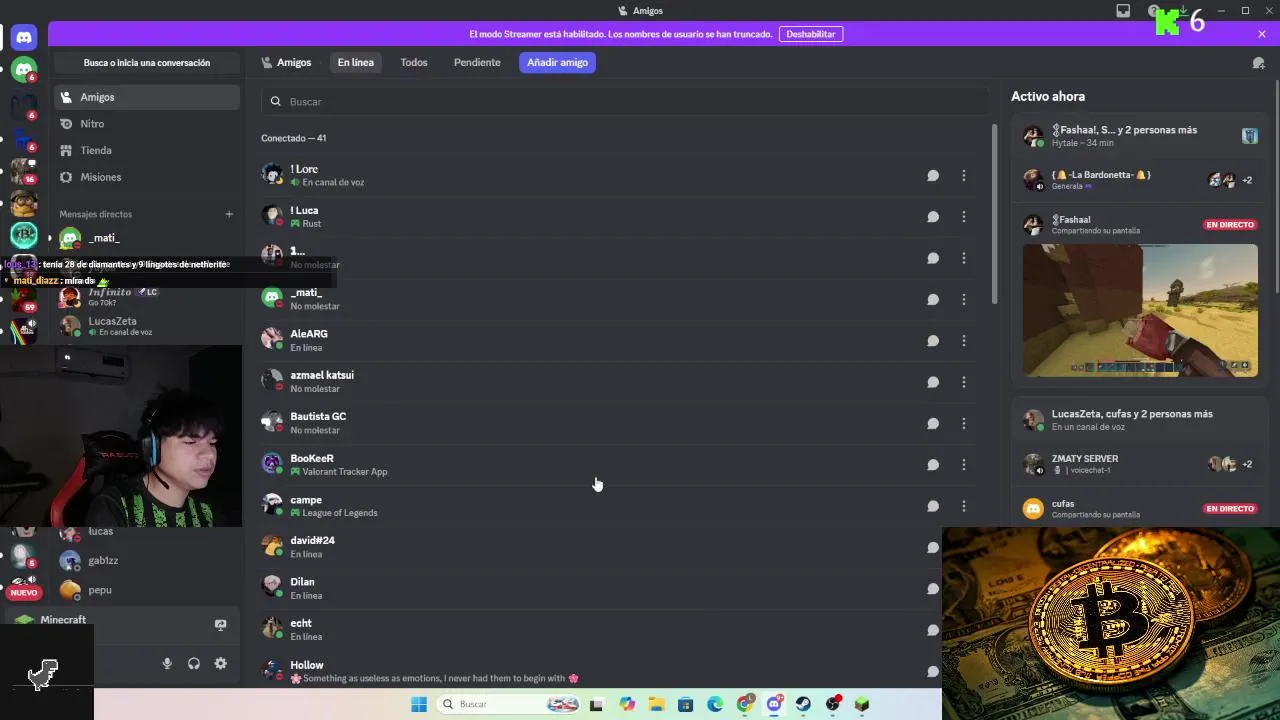Open more options for ! Lore

[964, 176]
